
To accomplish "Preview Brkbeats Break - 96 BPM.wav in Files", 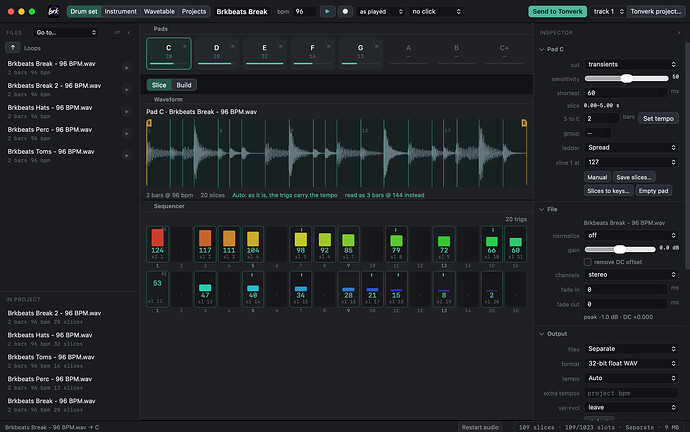I will coord(127,67).
